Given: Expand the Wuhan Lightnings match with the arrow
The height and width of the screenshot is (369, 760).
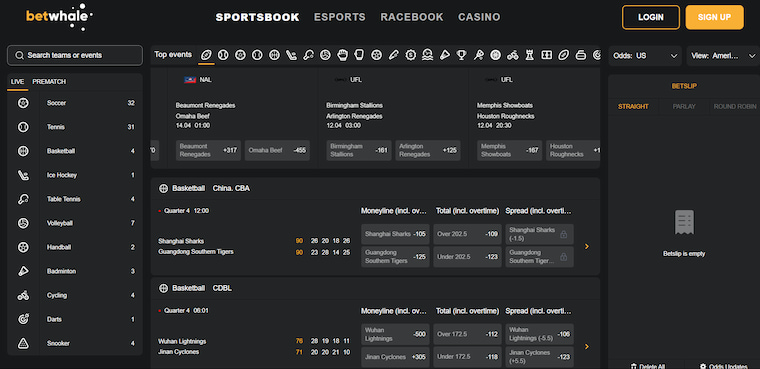Looking at the screenshot, I should 587,346.
